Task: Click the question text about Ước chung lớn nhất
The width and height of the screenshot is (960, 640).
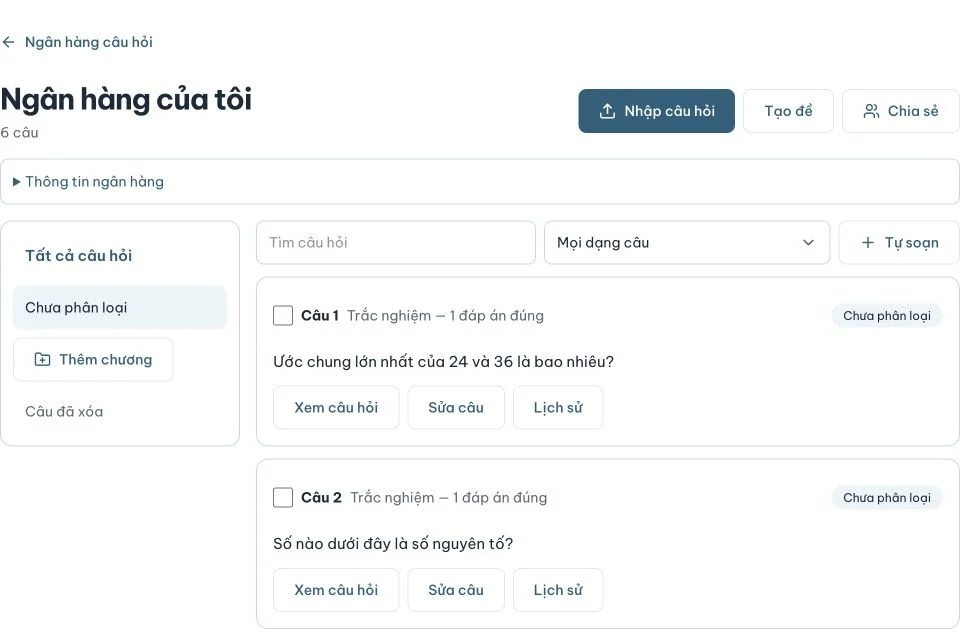Action: coord(443,361)
